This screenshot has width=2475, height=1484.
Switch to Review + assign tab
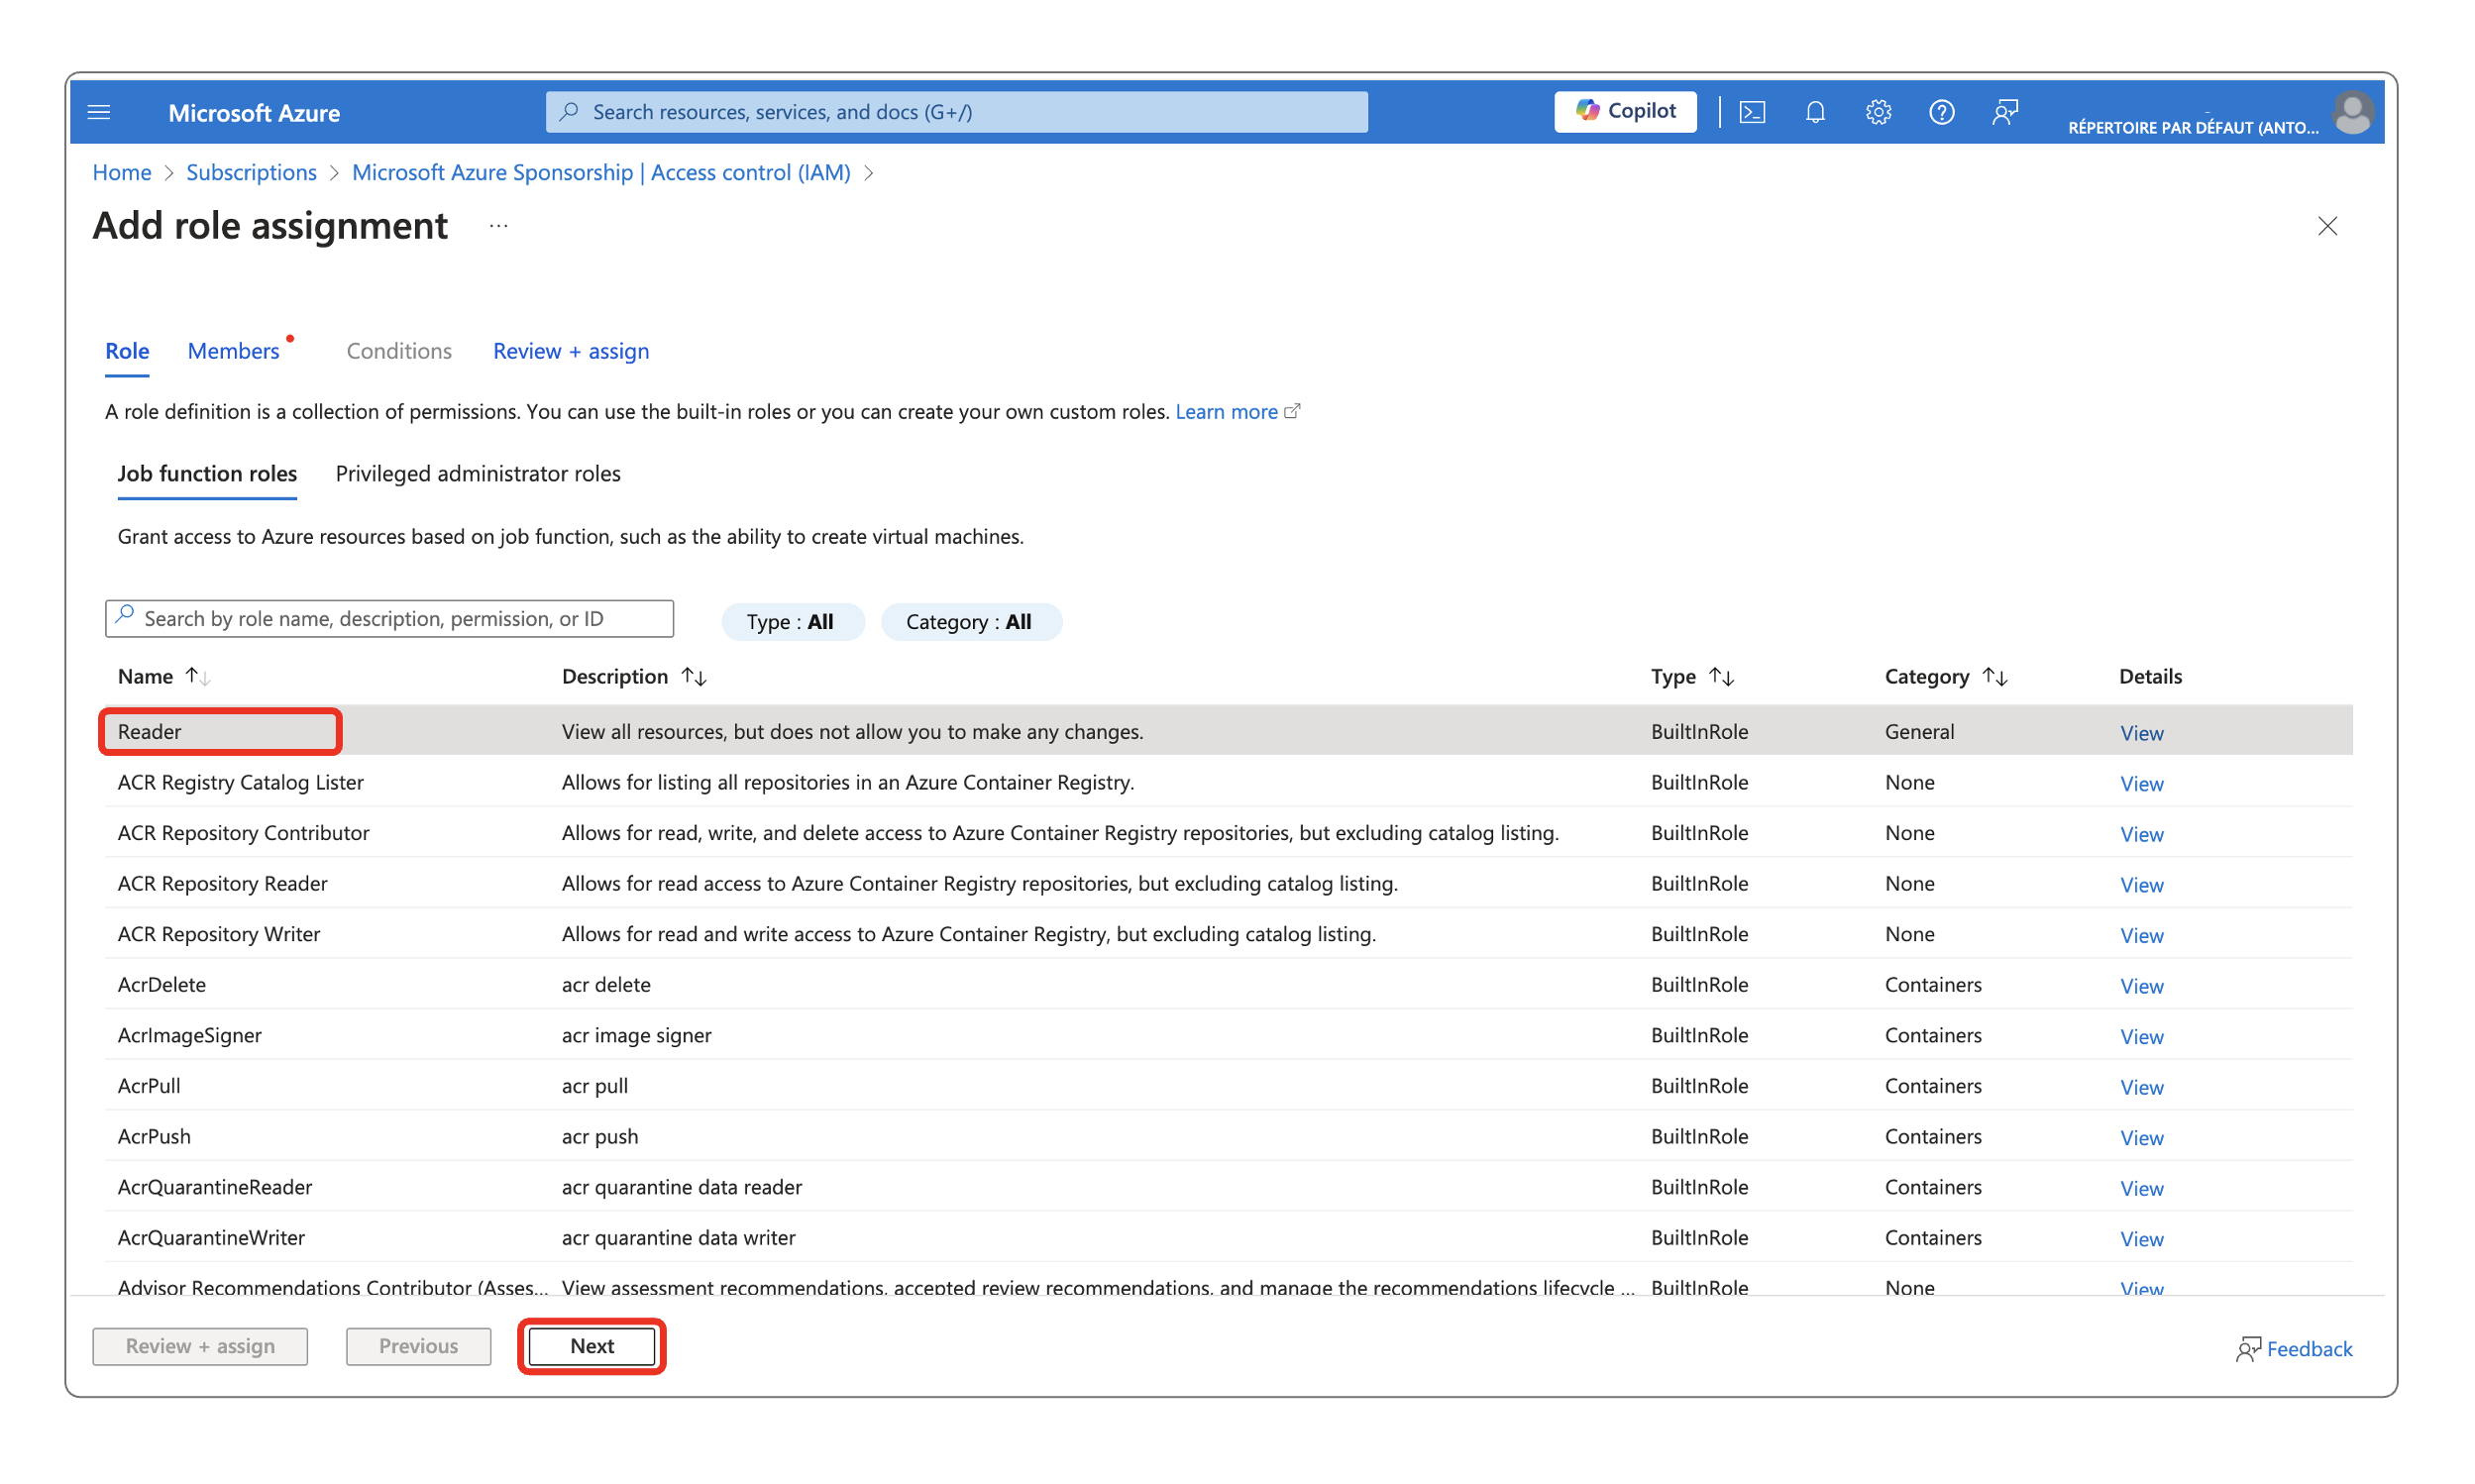pyautogui.click(x=571, y=351)
